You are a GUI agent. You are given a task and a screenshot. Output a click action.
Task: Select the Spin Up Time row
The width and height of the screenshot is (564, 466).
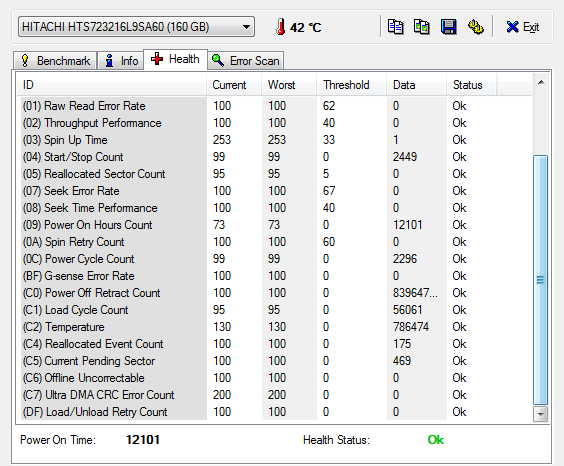point(274,140)
